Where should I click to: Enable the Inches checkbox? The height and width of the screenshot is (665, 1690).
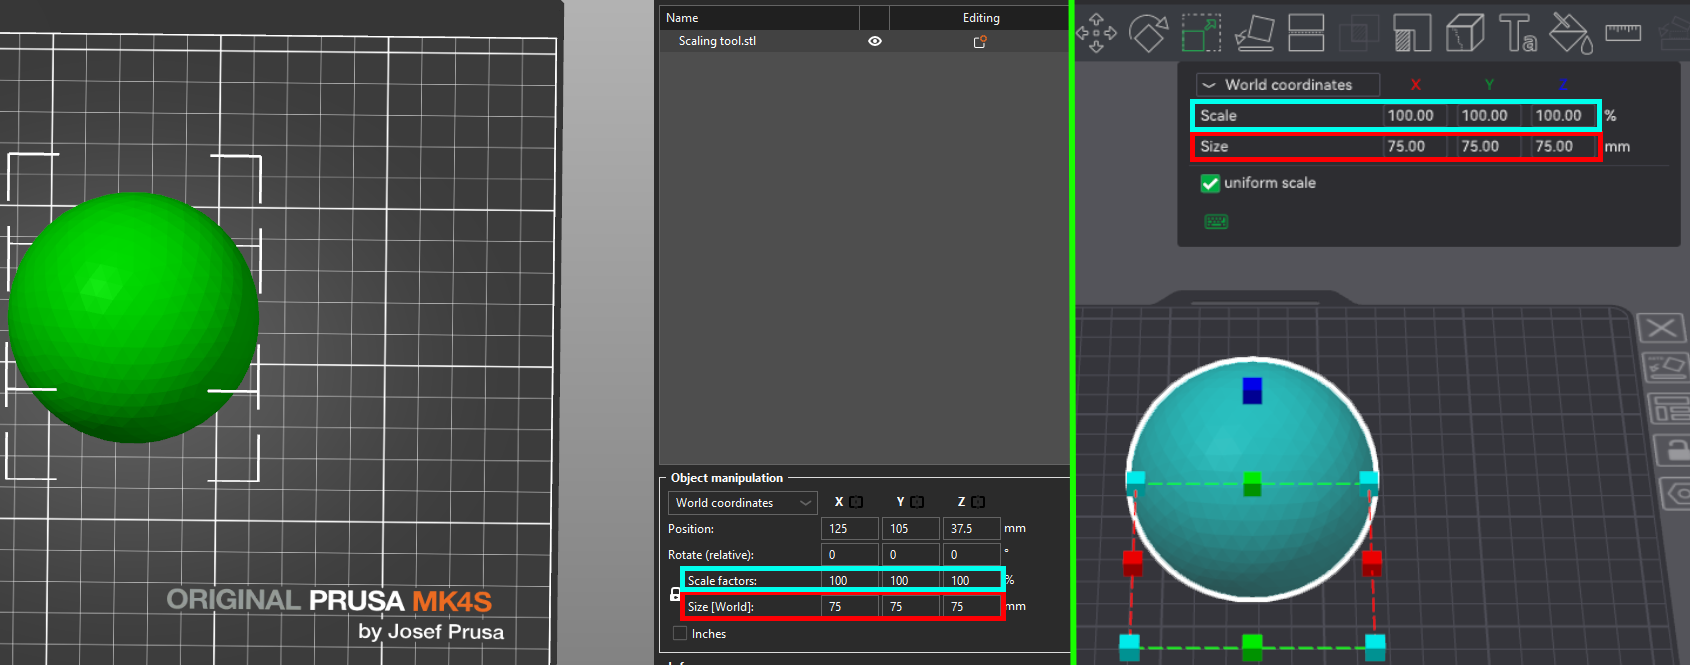680,634
